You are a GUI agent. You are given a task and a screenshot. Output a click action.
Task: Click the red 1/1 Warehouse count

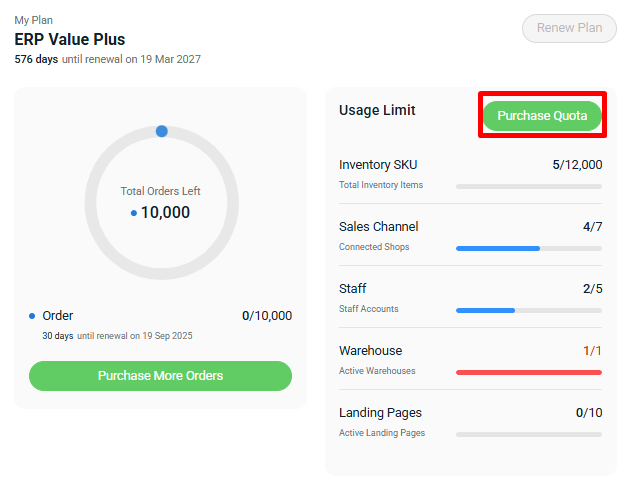tap(592, 350)
